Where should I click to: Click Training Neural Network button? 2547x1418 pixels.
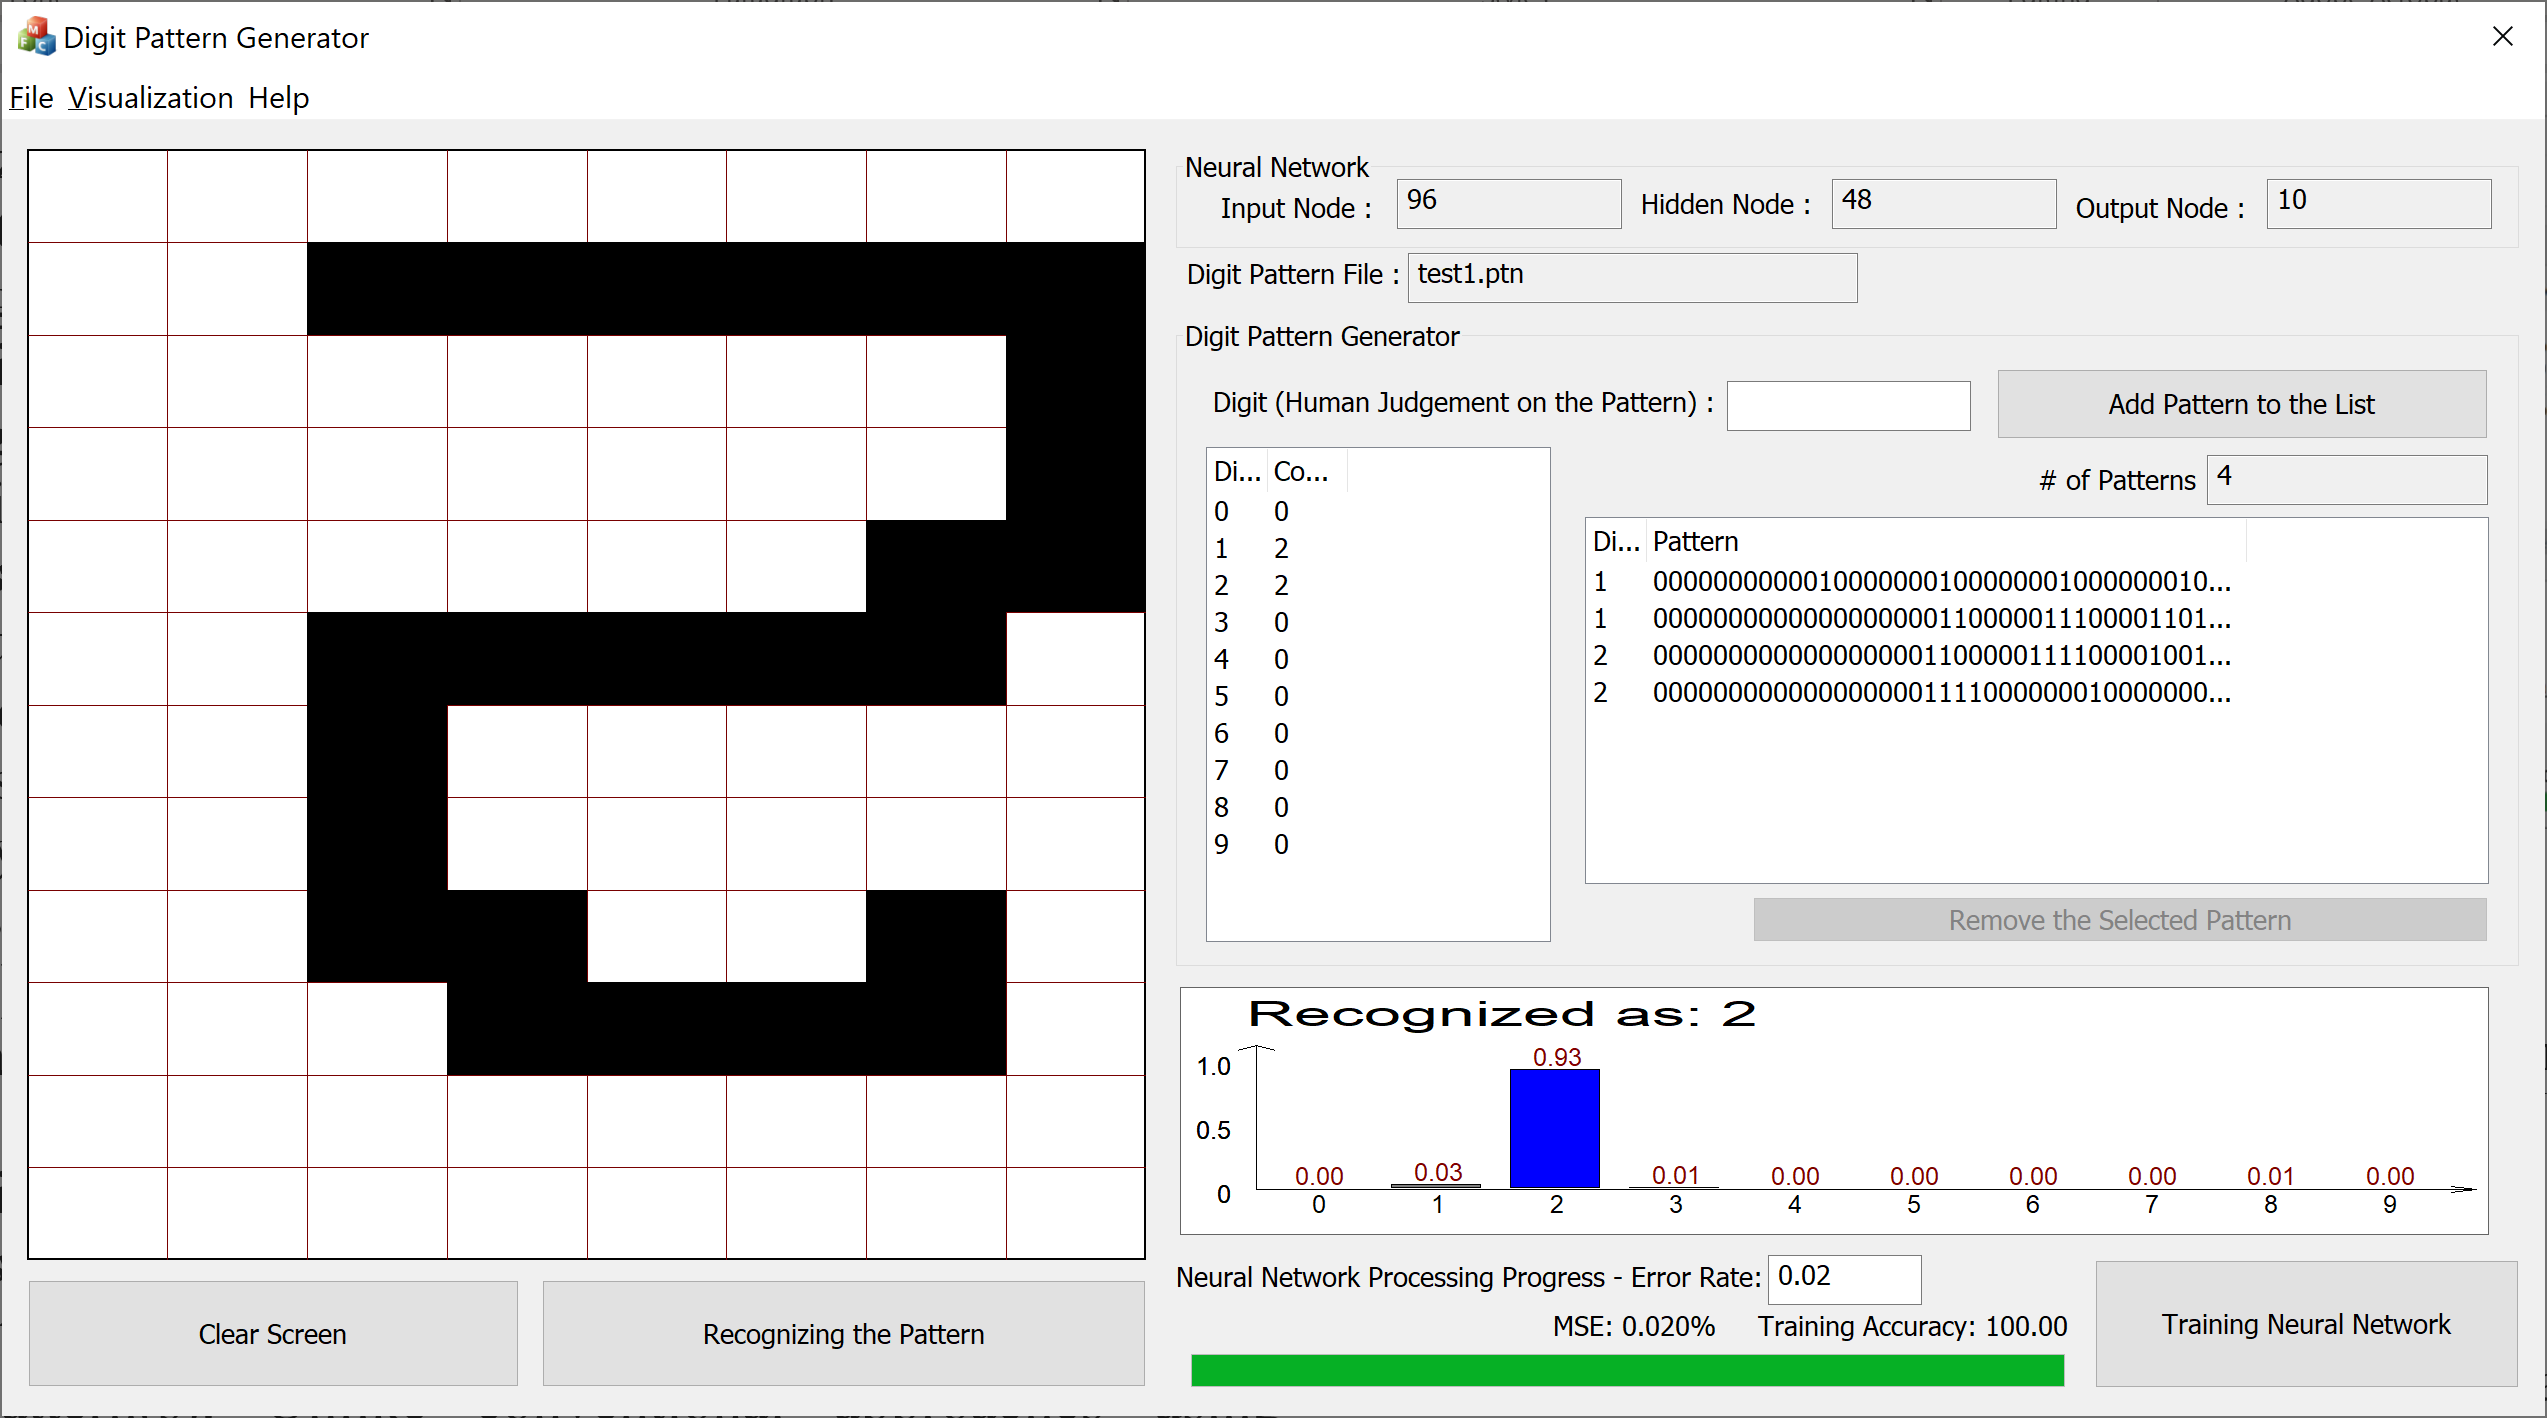pos(2305,1324)
